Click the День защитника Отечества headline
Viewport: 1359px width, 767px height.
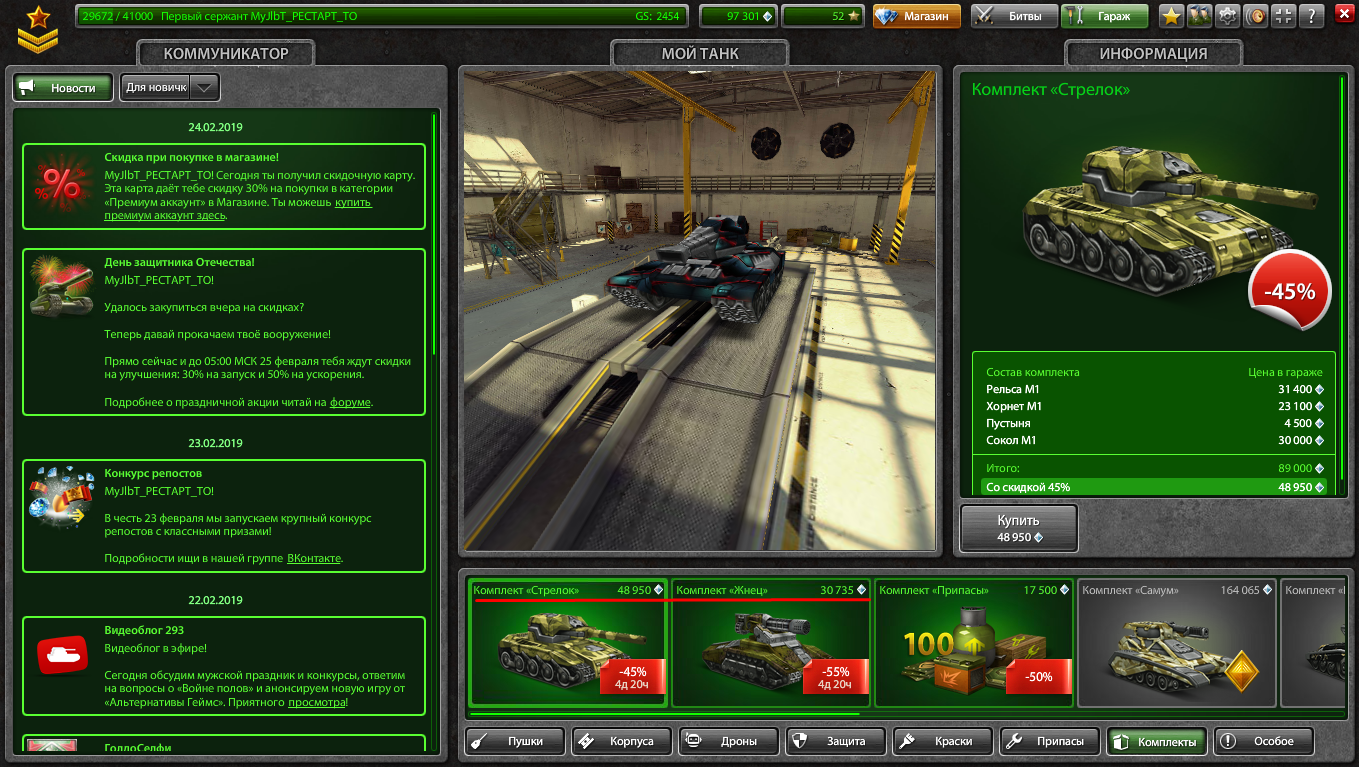tap(179, 262)
